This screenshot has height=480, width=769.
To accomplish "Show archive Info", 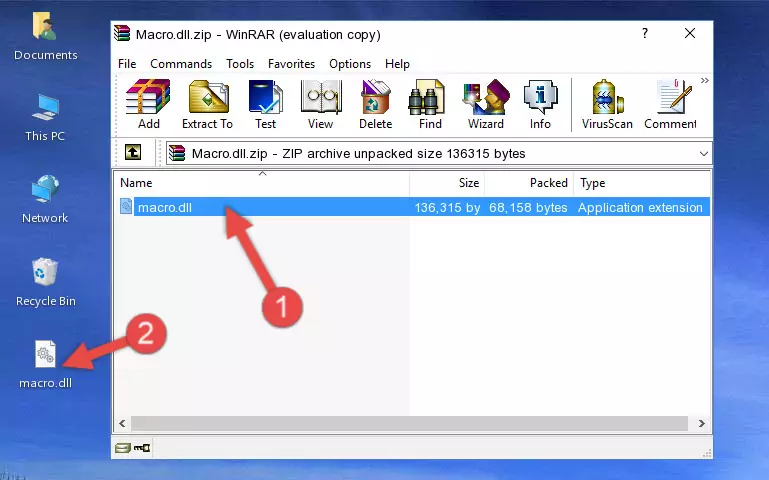I will coord(540,104).
